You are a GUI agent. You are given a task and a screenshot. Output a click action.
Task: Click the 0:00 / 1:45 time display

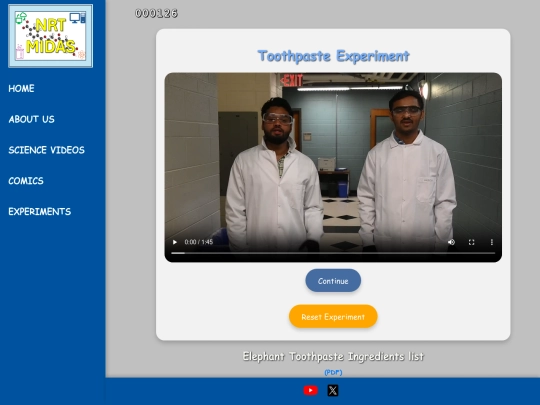coord(198,242)
